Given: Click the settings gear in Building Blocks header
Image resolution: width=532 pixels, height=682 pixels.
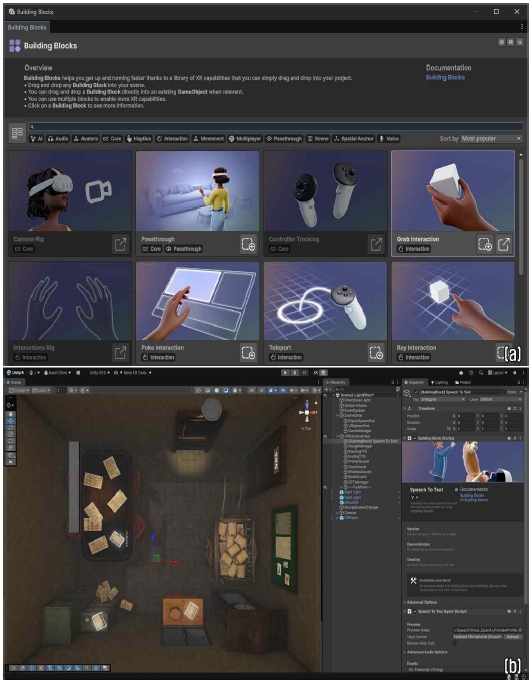Looking at the screenshot, I should 502,42.
